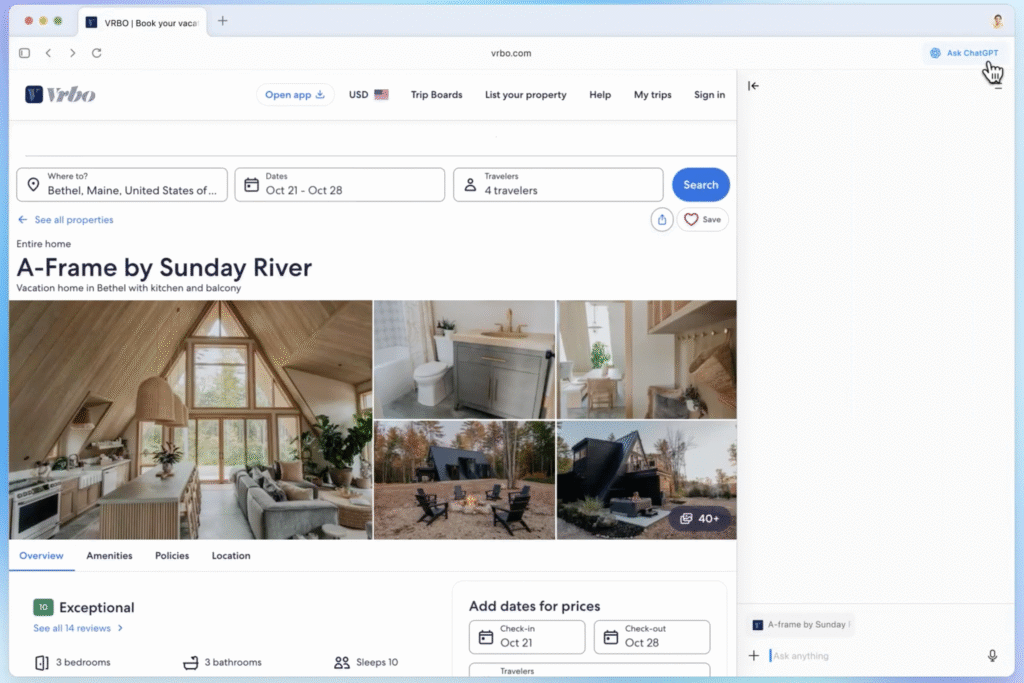Image resolution: width=1024 pixels, height=683 pixels.
Task: Open a new browser tab
Action: click(222, 21)
